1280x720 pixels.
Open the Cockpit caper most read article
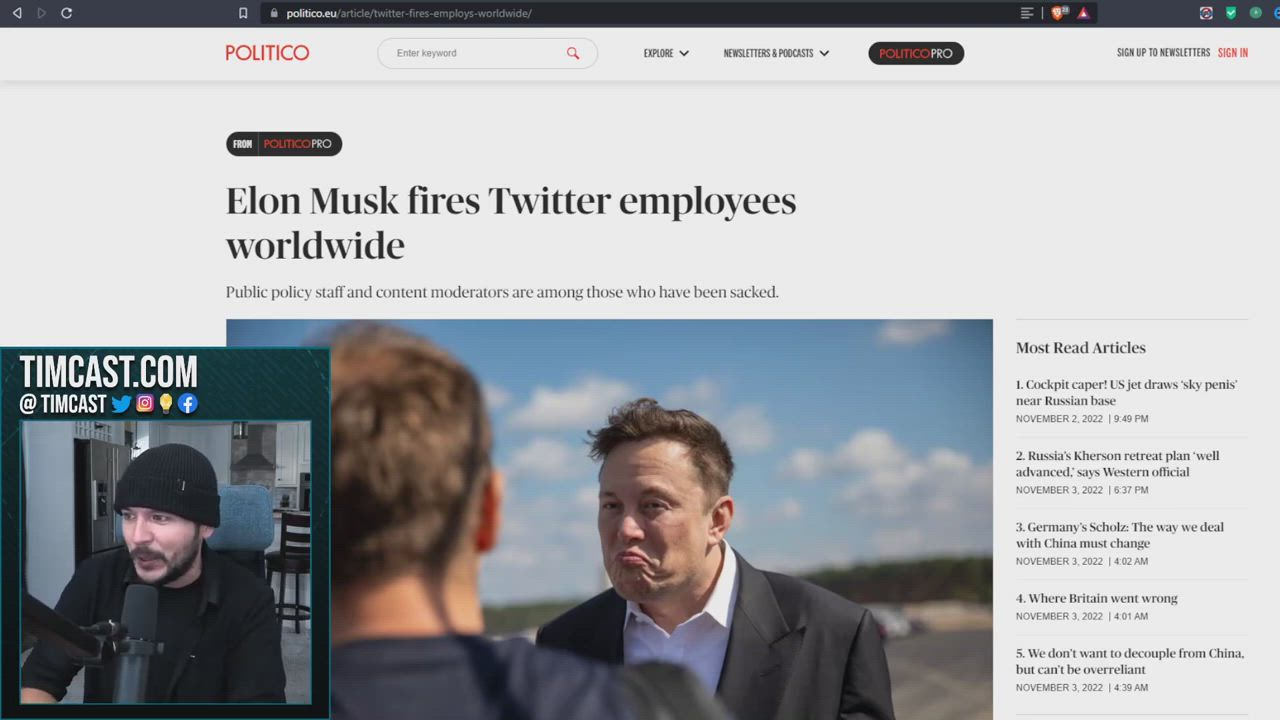pos(1127,392)
